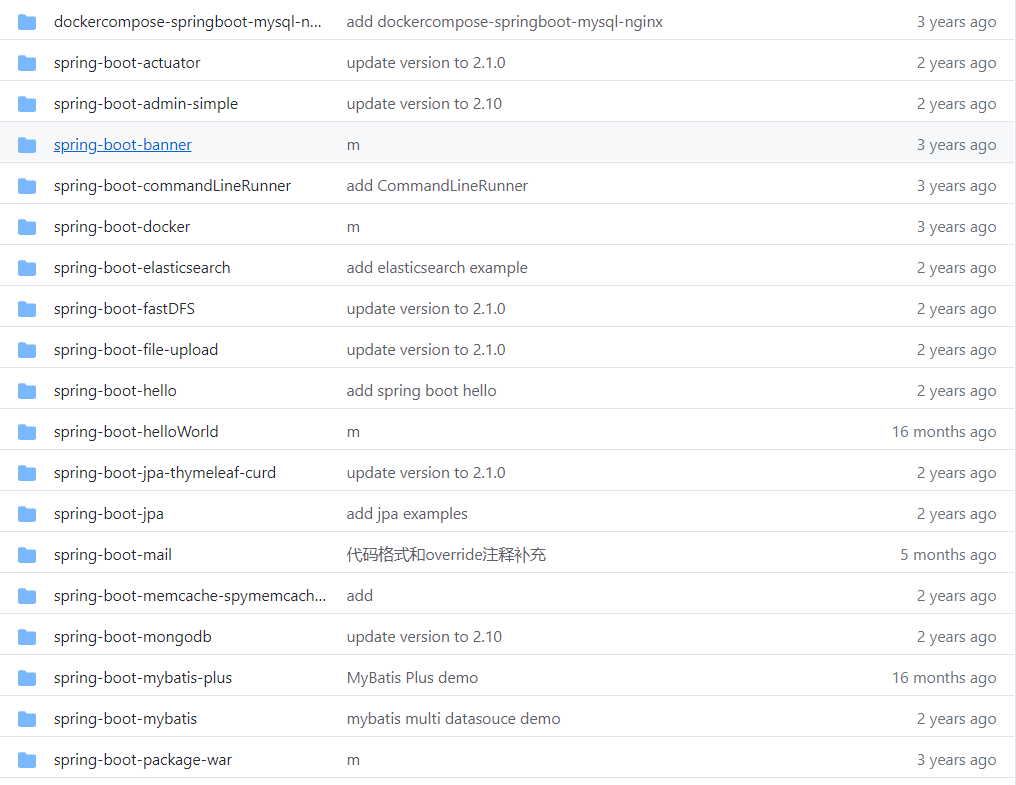This screenshot has width=1016, height=785.
Task: Click commit message 'add spring boot hello'
Action: (421, 391)
